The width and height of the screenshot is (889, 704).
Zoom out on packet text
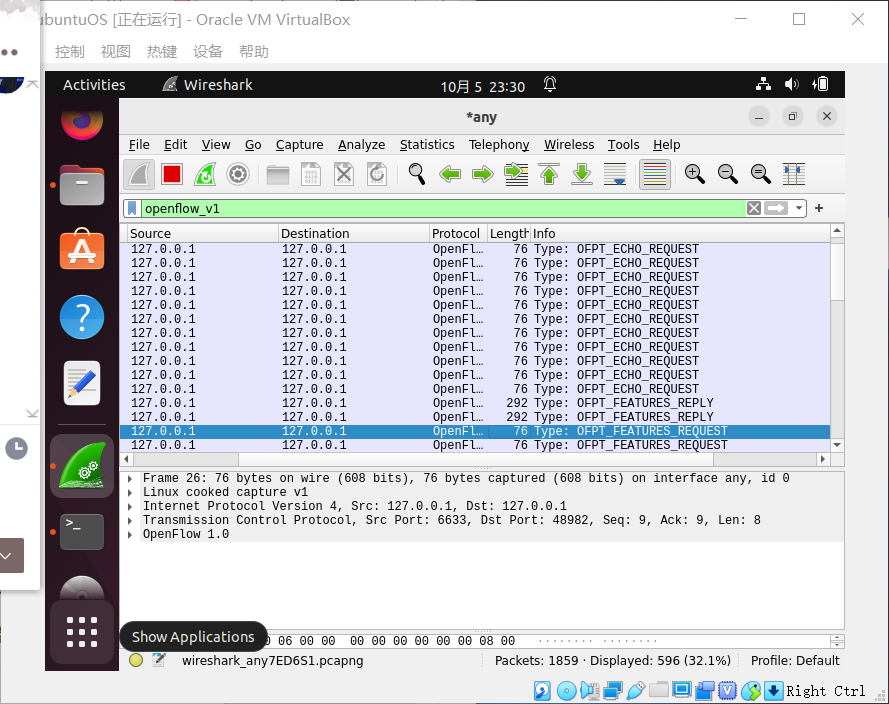click(x=727, y=174)
